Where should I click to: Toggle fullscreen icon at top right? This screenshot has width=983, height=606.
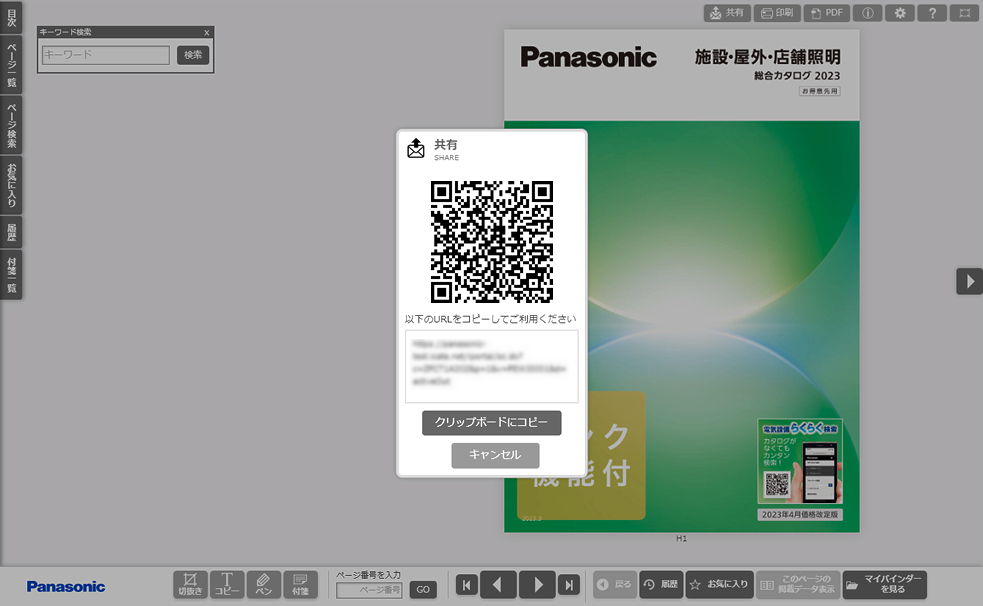click(x=965, y=13)
